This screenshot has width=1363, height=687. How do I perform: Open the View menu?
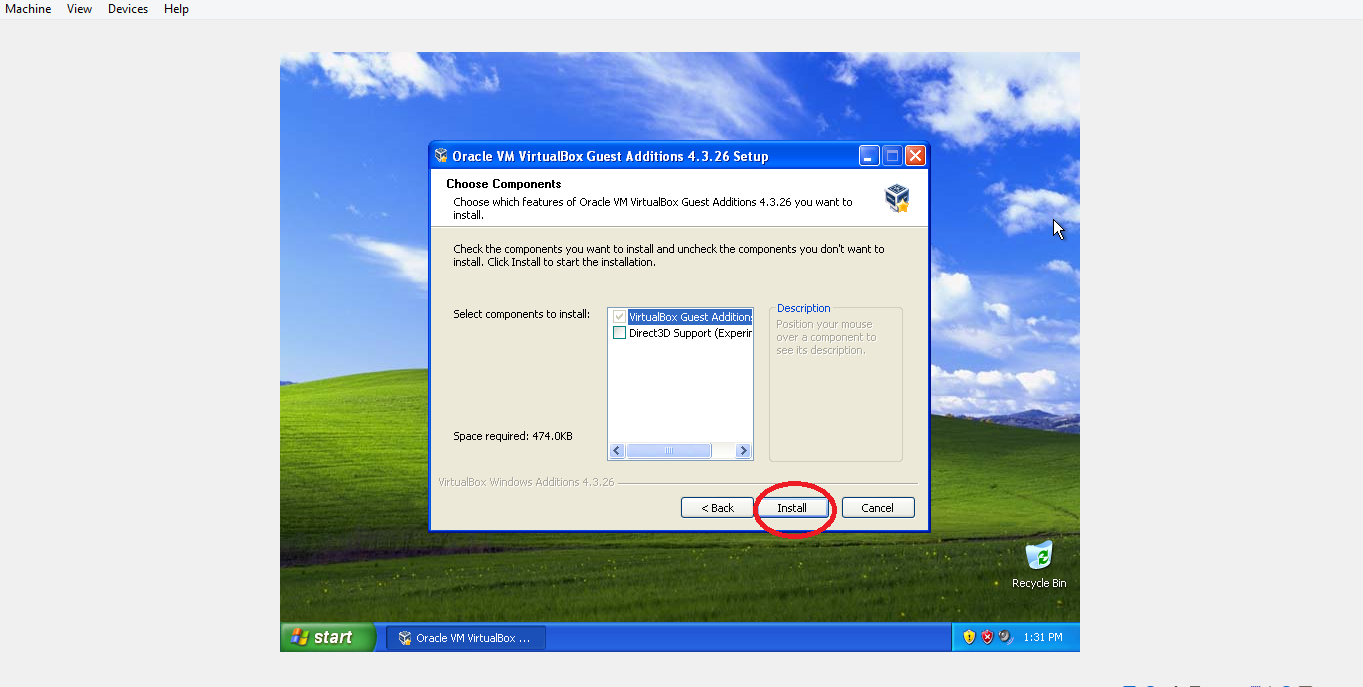click(79, 9)
